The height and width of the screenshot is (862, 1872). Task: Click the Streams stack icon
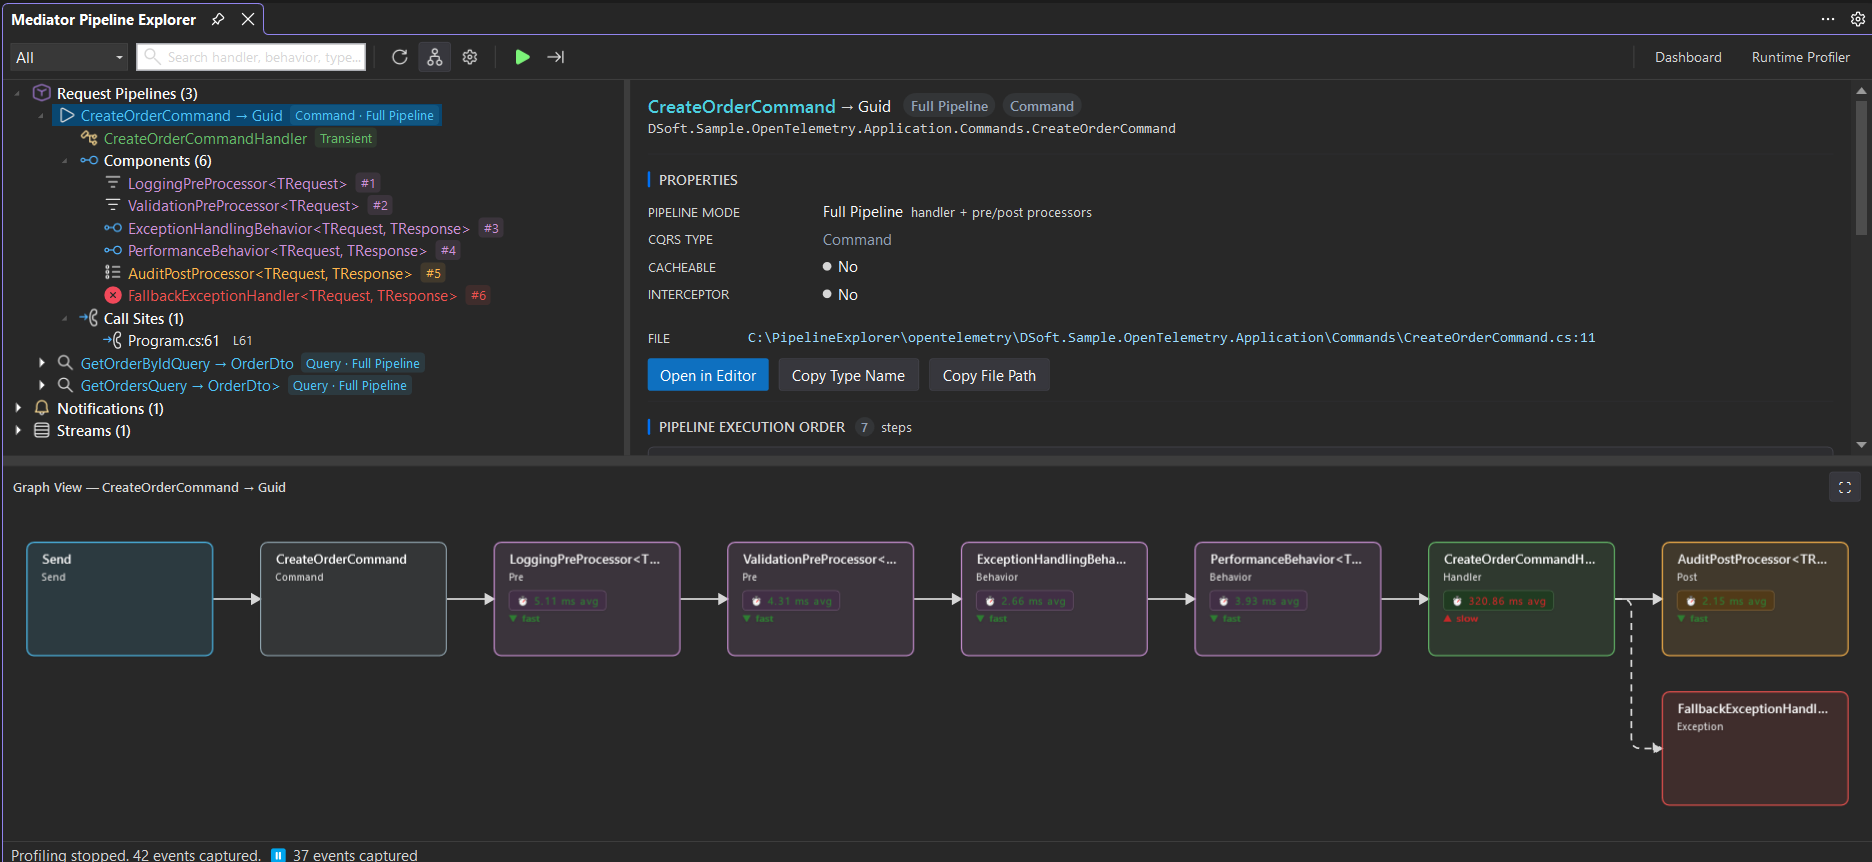click(42, 430)
